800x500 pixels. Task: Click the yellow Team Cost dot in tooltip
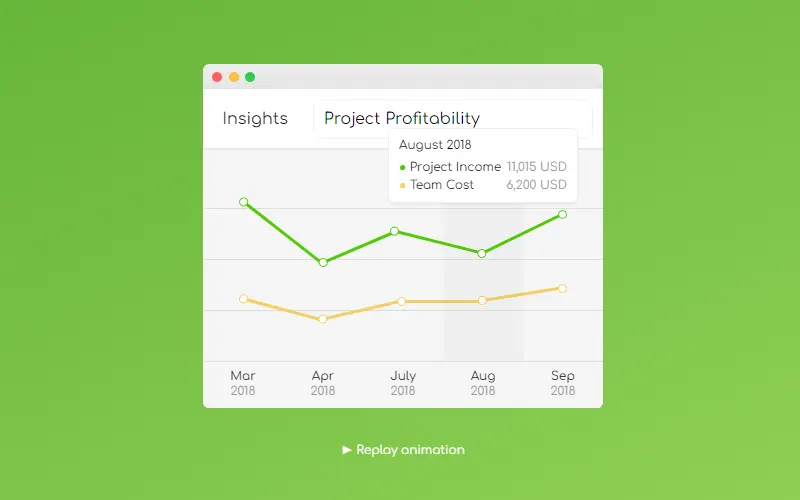tap(403, 185)
